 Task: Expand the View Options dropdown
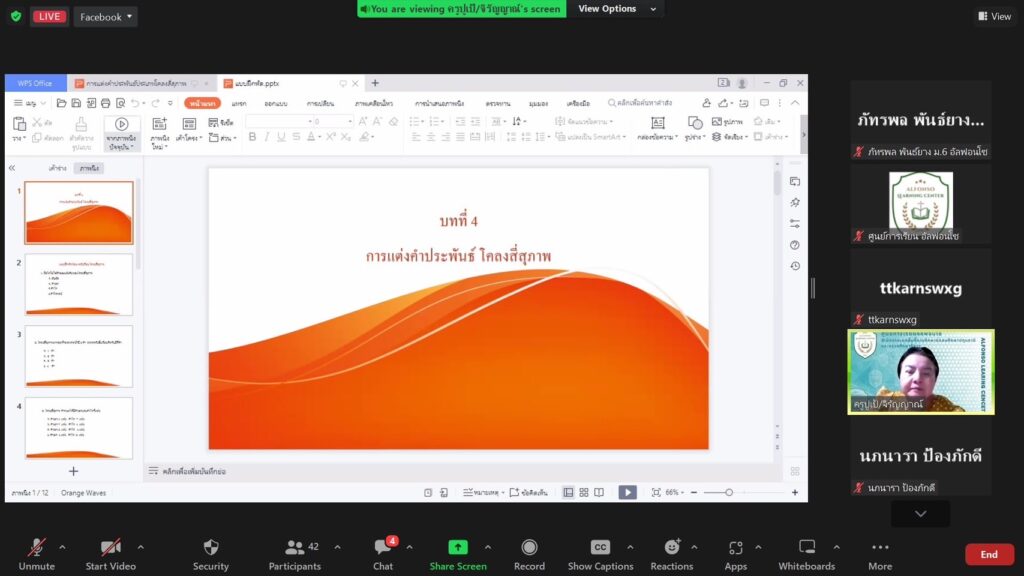pos(618,9)
